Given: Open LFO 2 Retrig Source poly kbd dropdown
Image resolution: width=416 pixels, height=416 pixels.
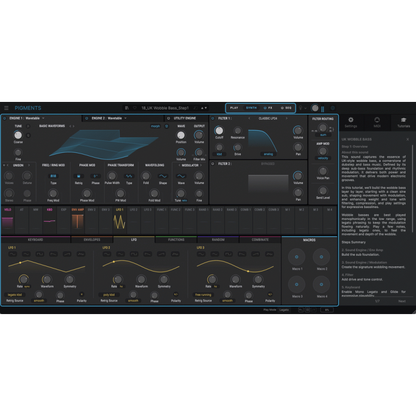Looking at the screenshot, I should coord(109,295).
